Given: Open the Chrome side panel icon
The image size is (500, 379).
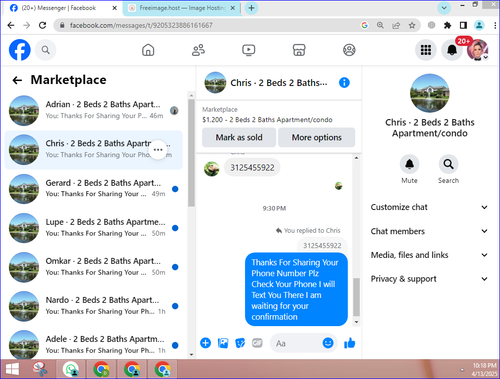Looking at the screenshot, I should (x=463, y=25).
